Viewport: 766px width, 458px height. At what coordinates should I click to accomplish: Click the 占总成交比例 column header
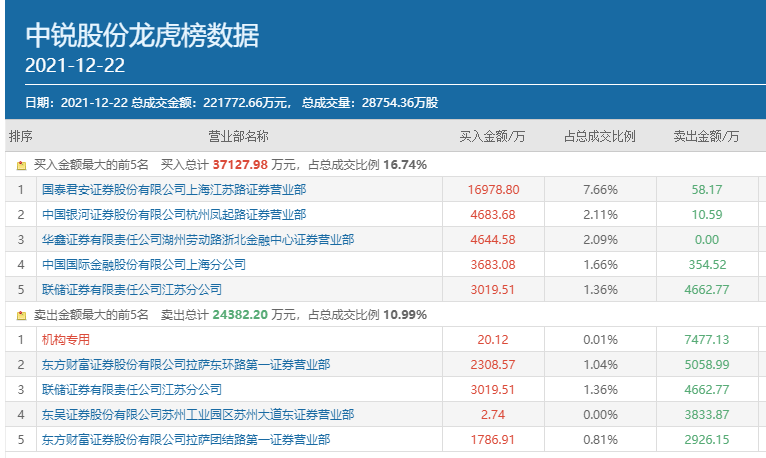tap(600, 136)
